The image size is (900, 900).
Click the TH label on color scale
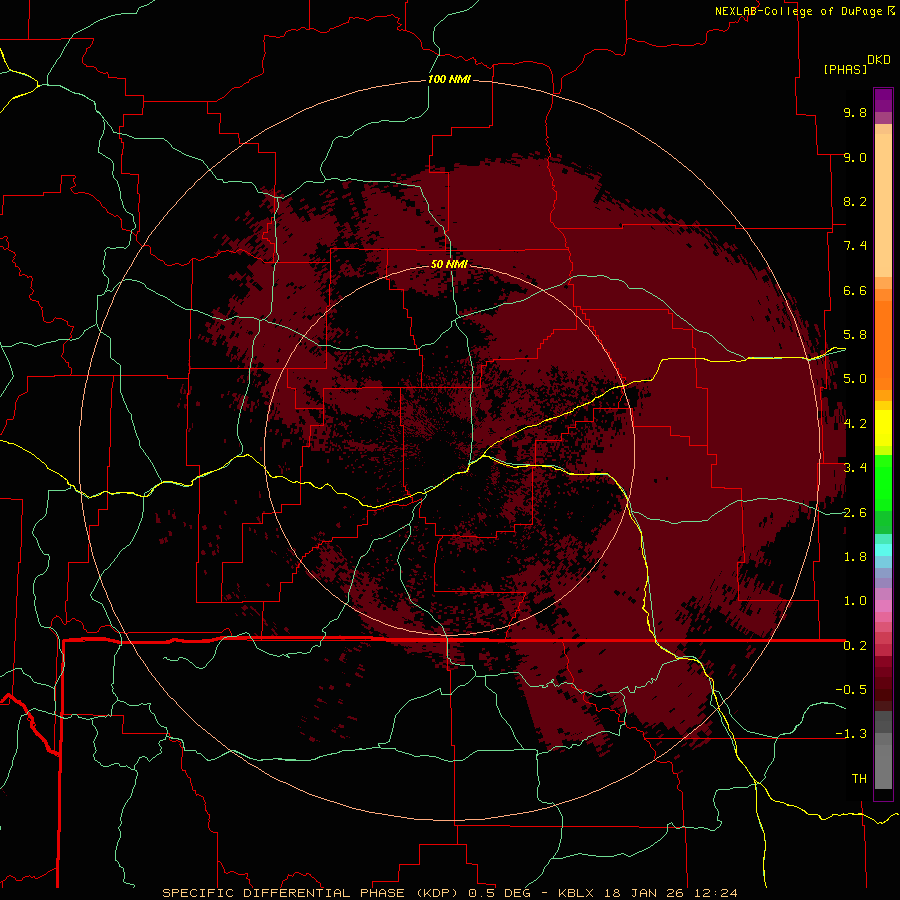click(859, 779)
